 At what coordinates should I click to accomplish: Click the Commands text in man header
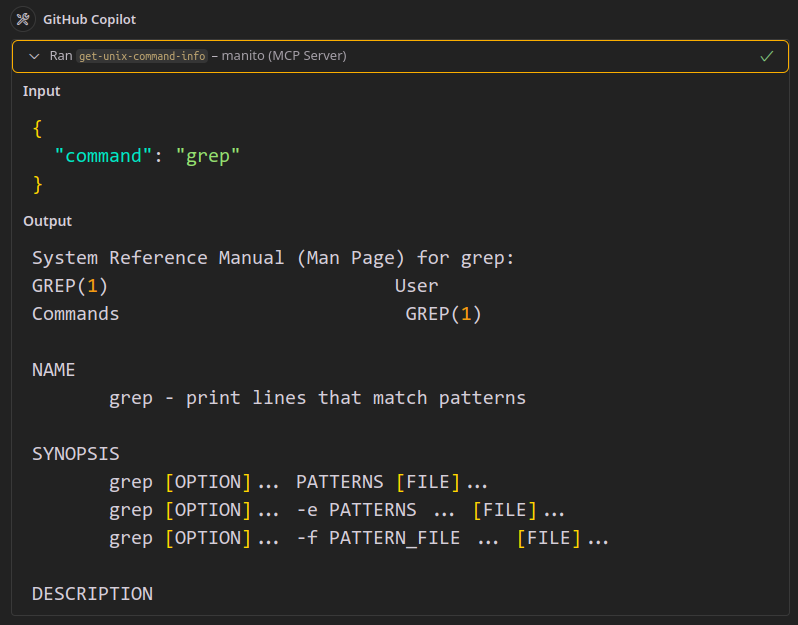[x=76, y=314]
